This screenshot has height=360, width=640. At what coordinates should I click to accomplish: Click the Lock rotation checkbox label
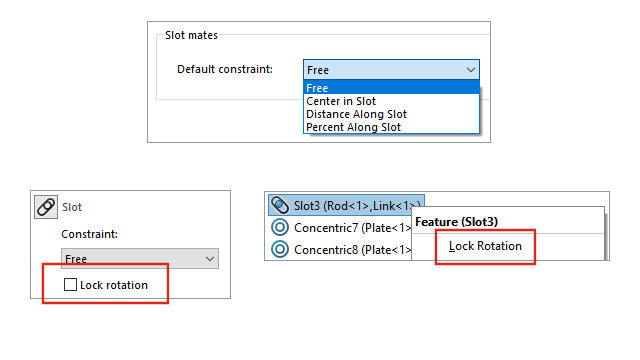pos(114,285)
